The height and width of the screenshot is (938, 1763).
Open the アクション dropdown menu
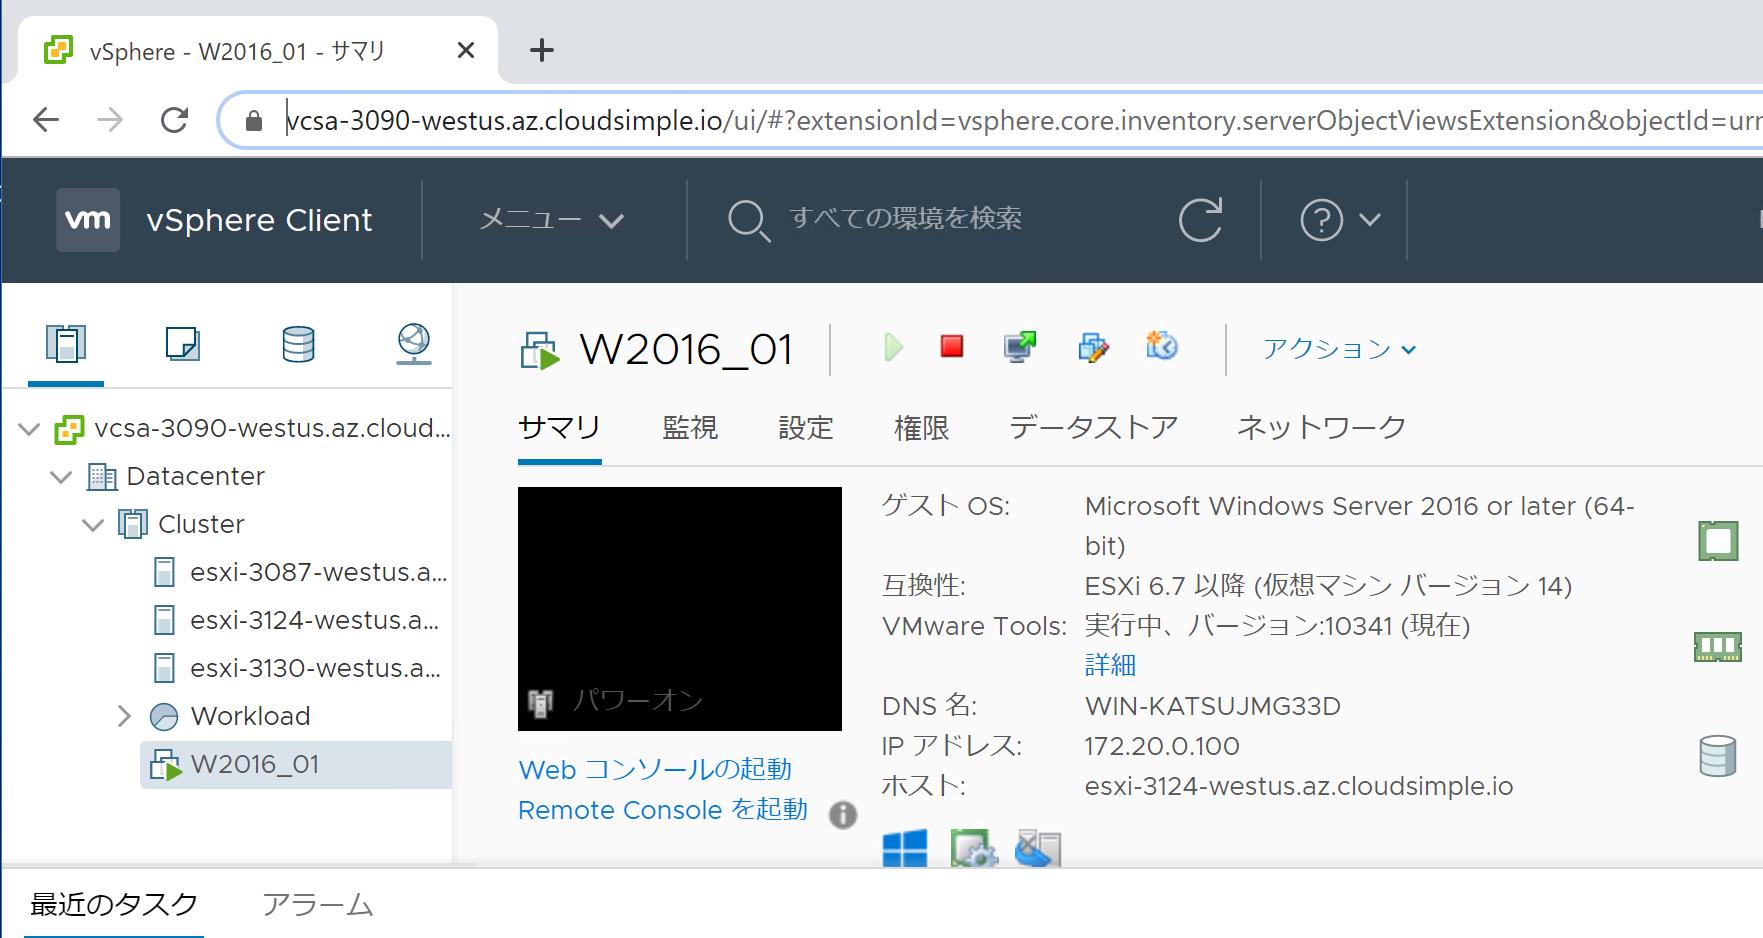click(x=1337, y=349)
